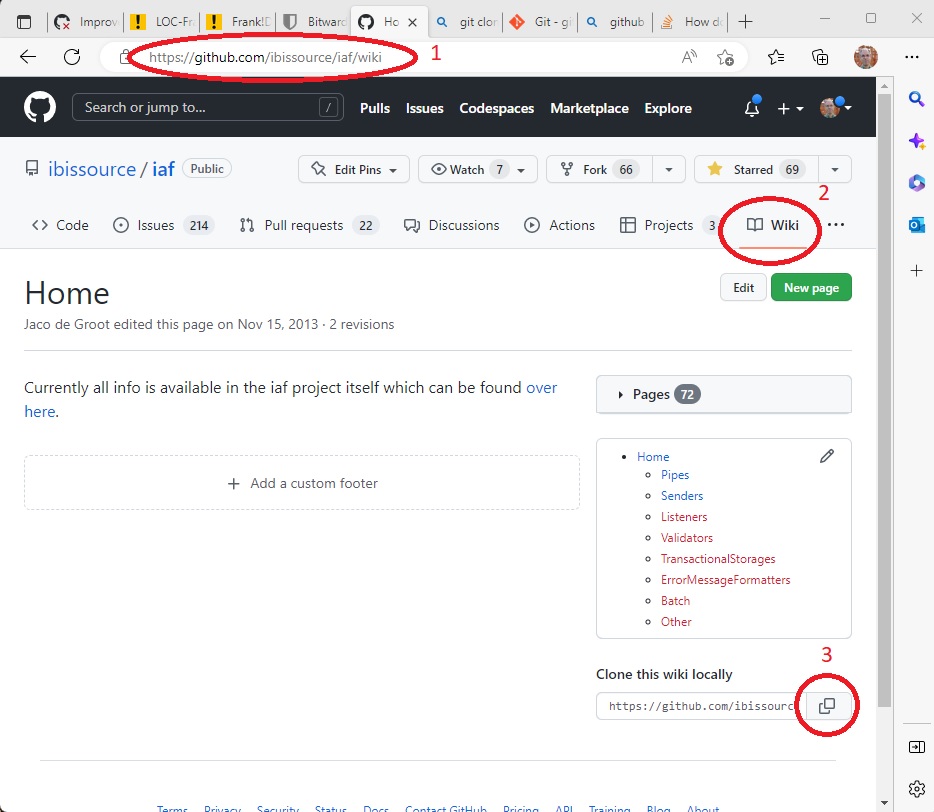This screenshot has width=934, height=812.
Task: Select the Wiki tab
Action: [x=773, y=225]
